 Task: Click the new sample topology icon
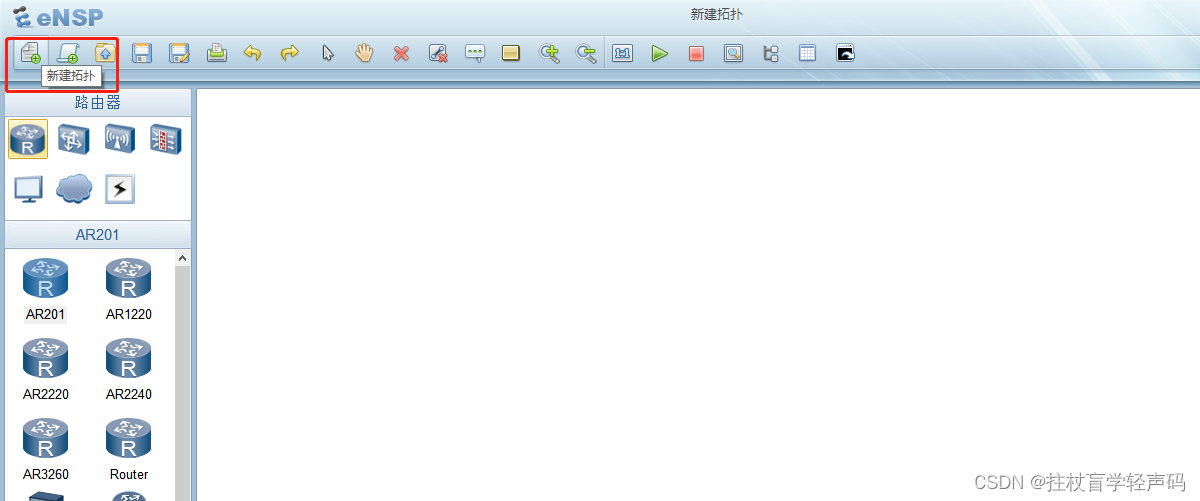[x=68, y=53]
